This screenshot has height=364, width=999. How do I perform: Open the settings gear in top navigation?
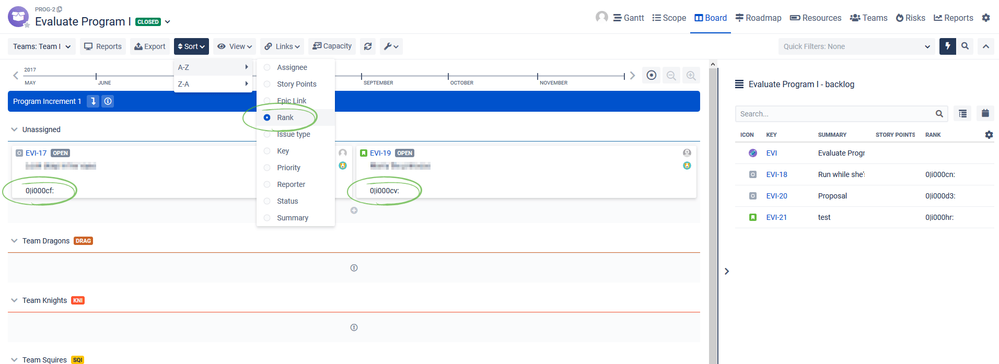[x=986, y=18]
